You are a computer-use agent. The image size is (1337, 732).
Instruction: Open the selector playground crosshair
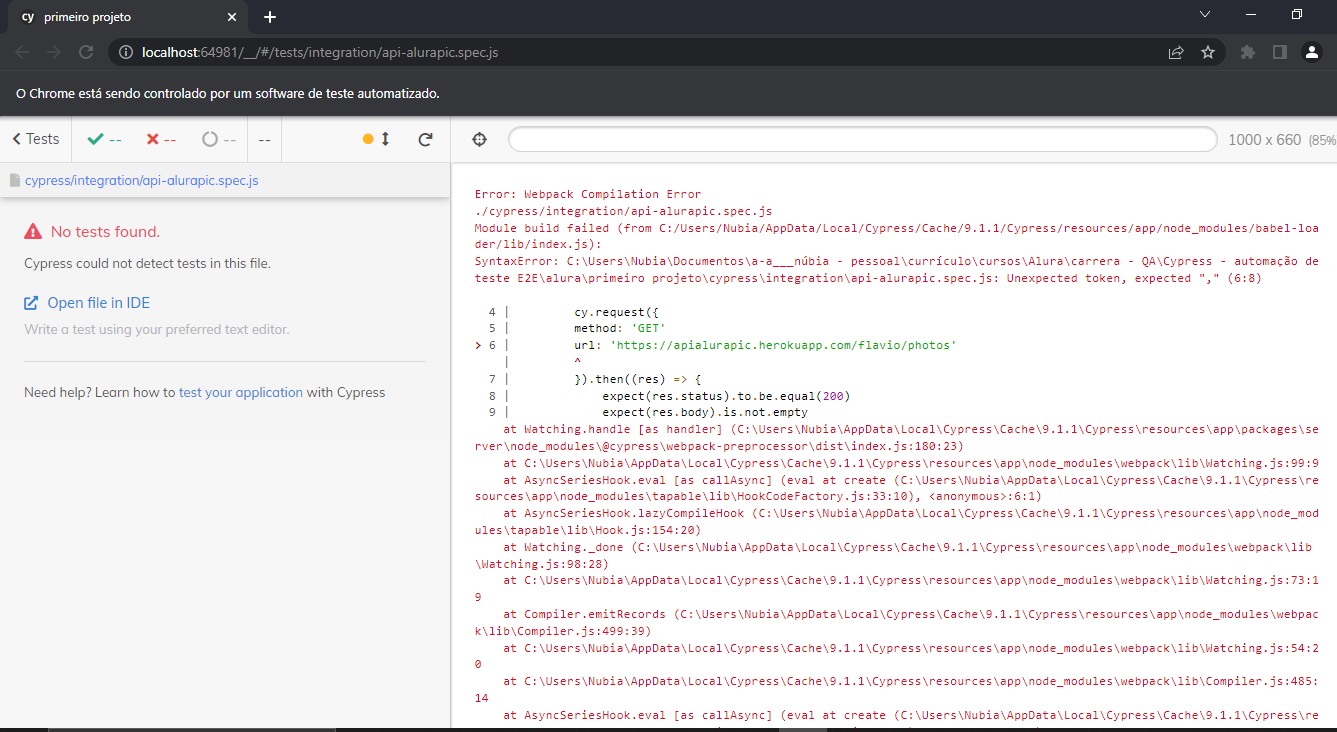pyautogui.click(x=479, y=140)
